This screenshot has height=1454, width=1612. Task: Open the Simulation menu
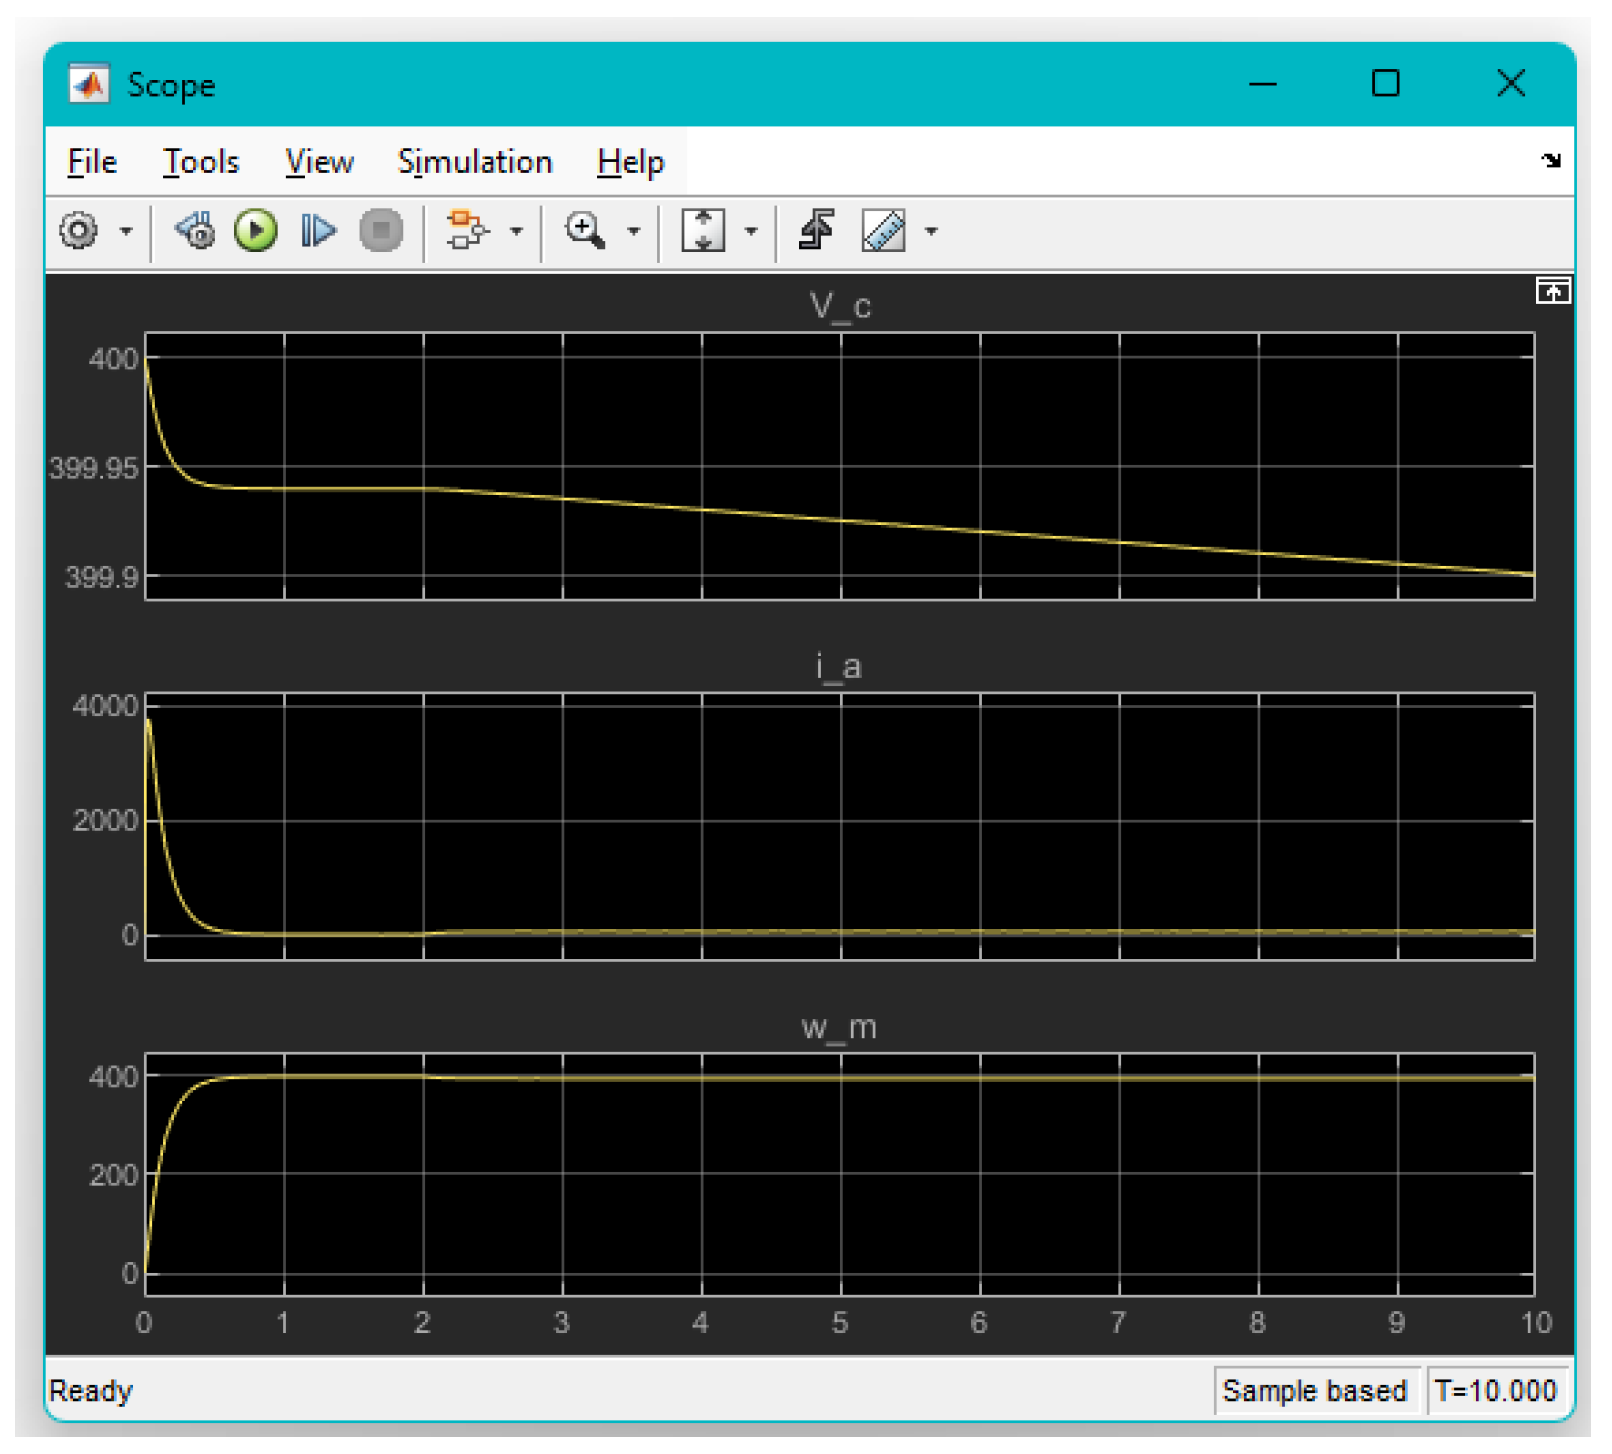(x=475, y=162)
